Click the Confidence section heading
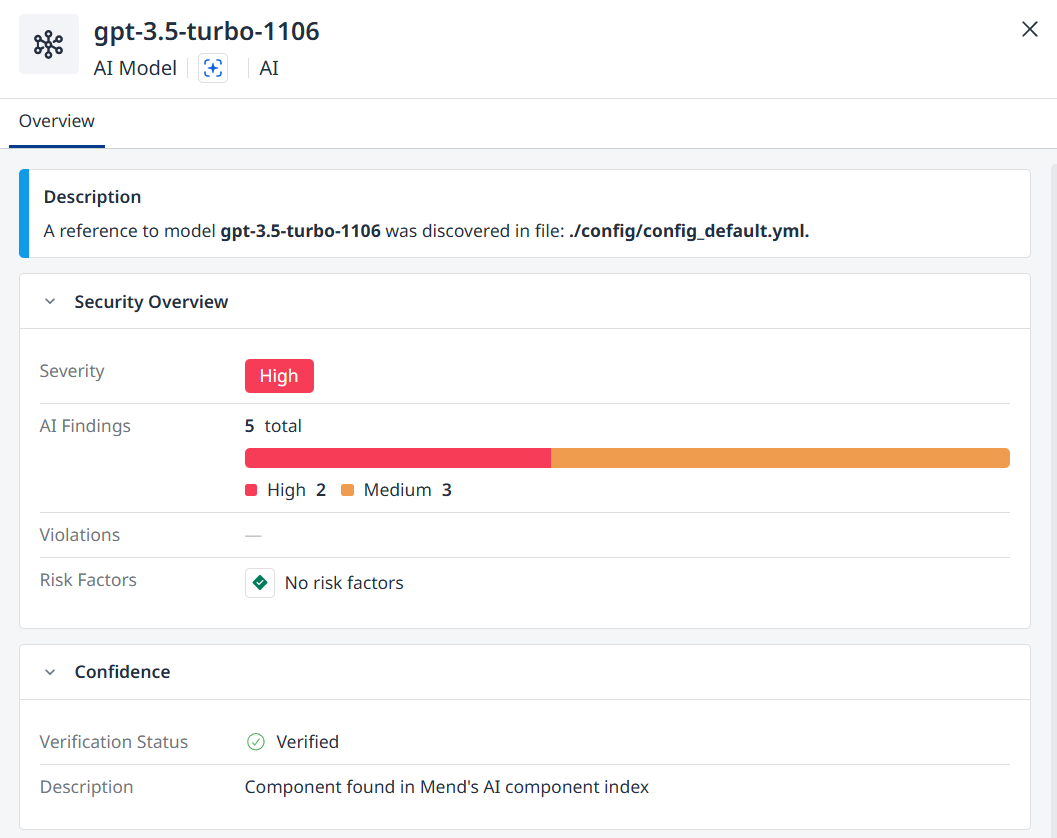 point(122,672)
